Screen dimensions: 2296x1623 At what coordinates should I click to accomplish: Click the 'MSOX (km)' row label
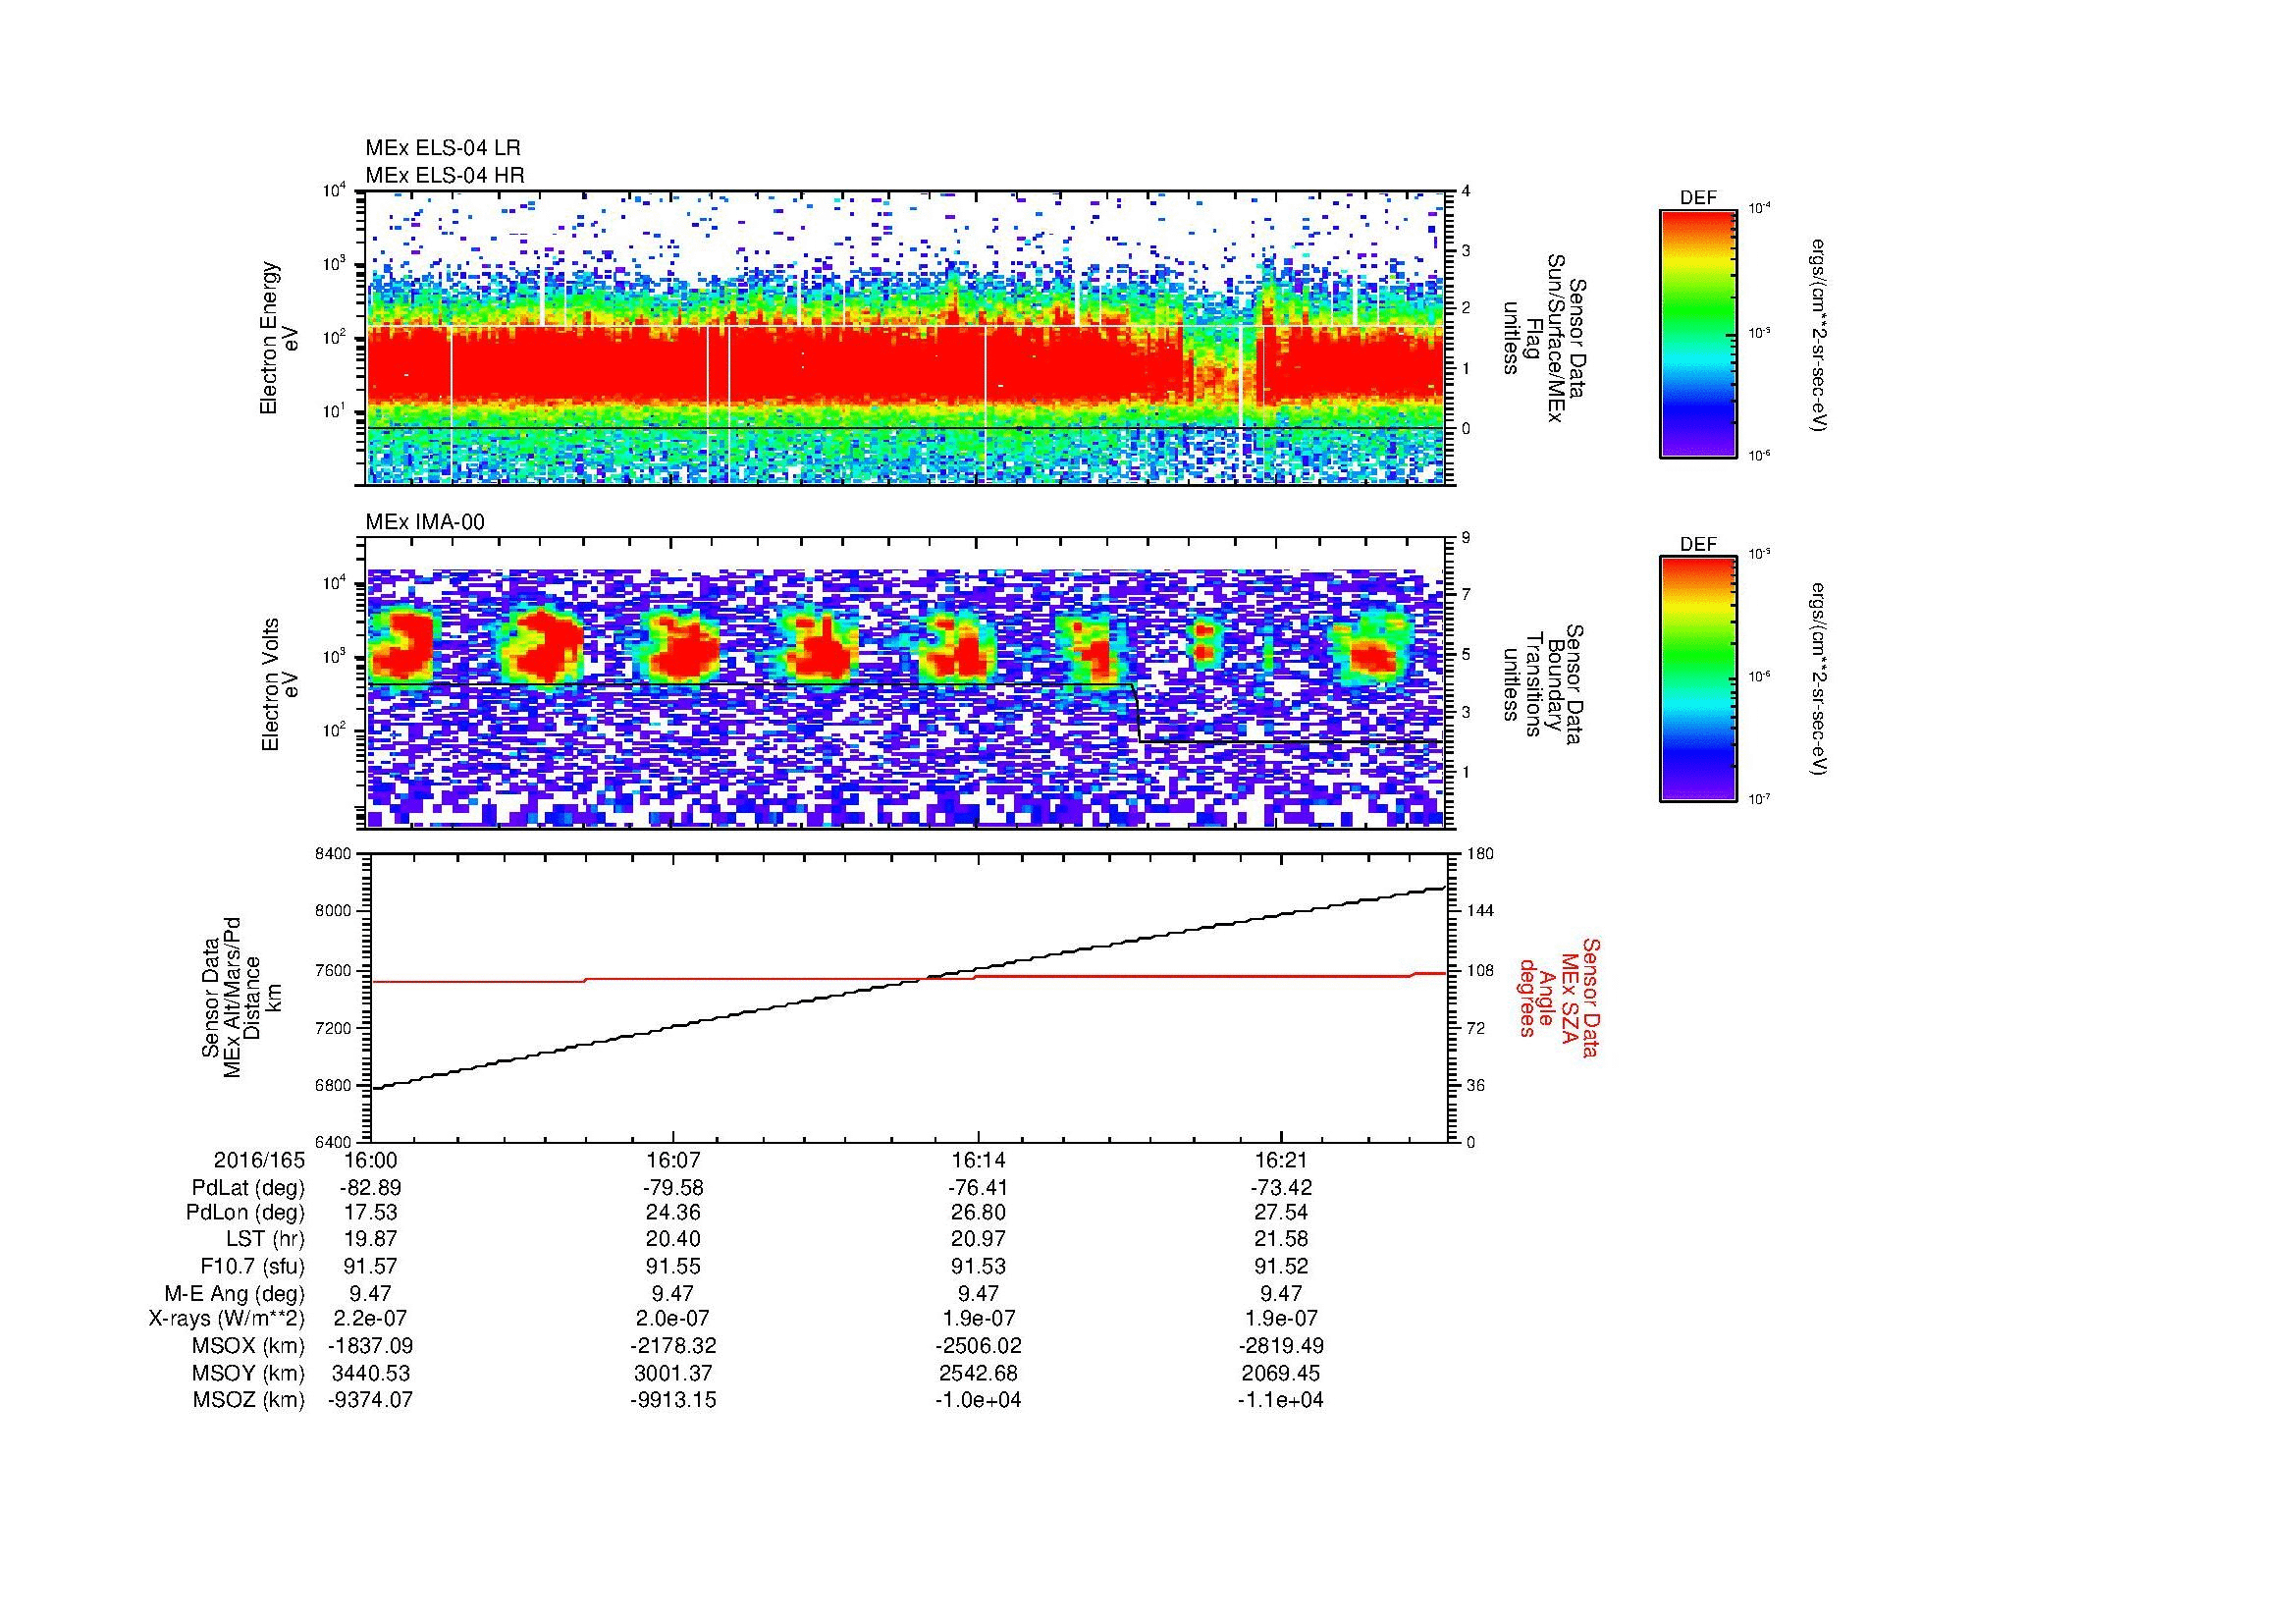pyautogui.click(x=249, y=1346)
